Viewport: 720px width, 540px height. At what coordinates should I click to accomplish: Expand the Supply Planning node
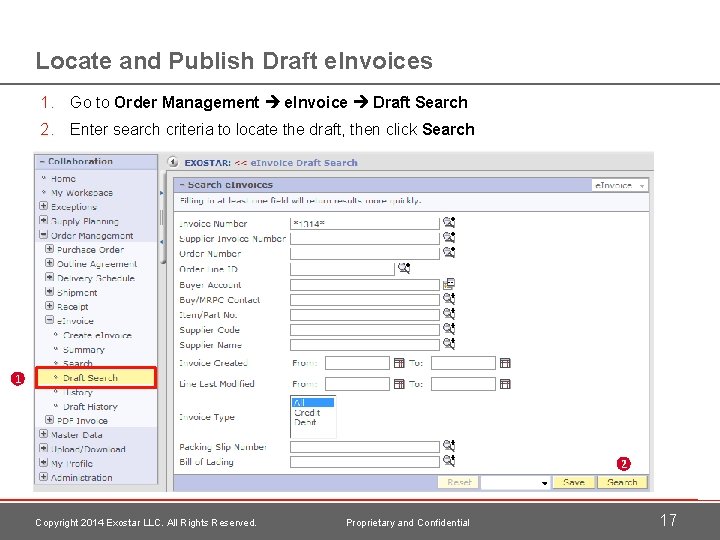(44, 220)
